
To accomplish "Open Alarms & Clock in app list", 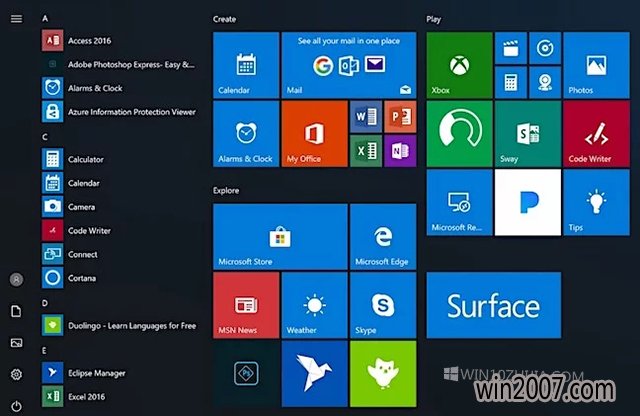I will point(121,88).
